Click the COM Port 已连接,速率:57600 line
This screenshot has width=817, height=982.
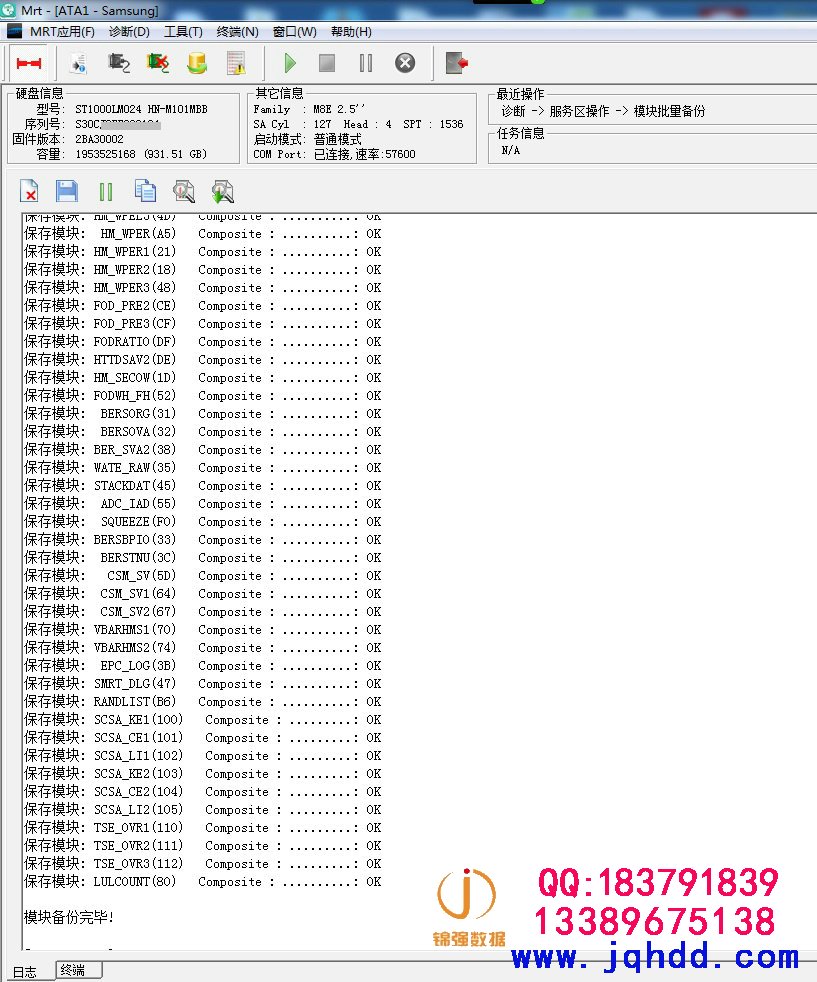pos(334,154)
